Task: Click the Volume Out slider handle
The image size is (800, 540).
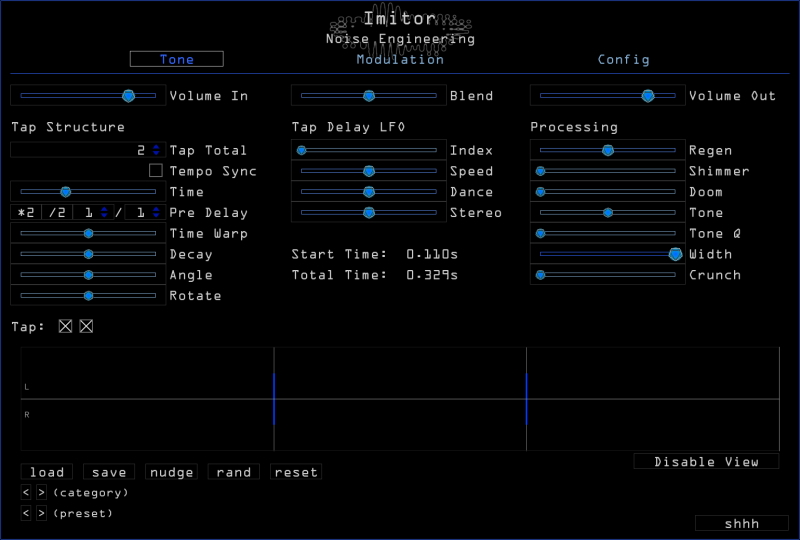Action: pyautogui.click(x=648, y=95)
